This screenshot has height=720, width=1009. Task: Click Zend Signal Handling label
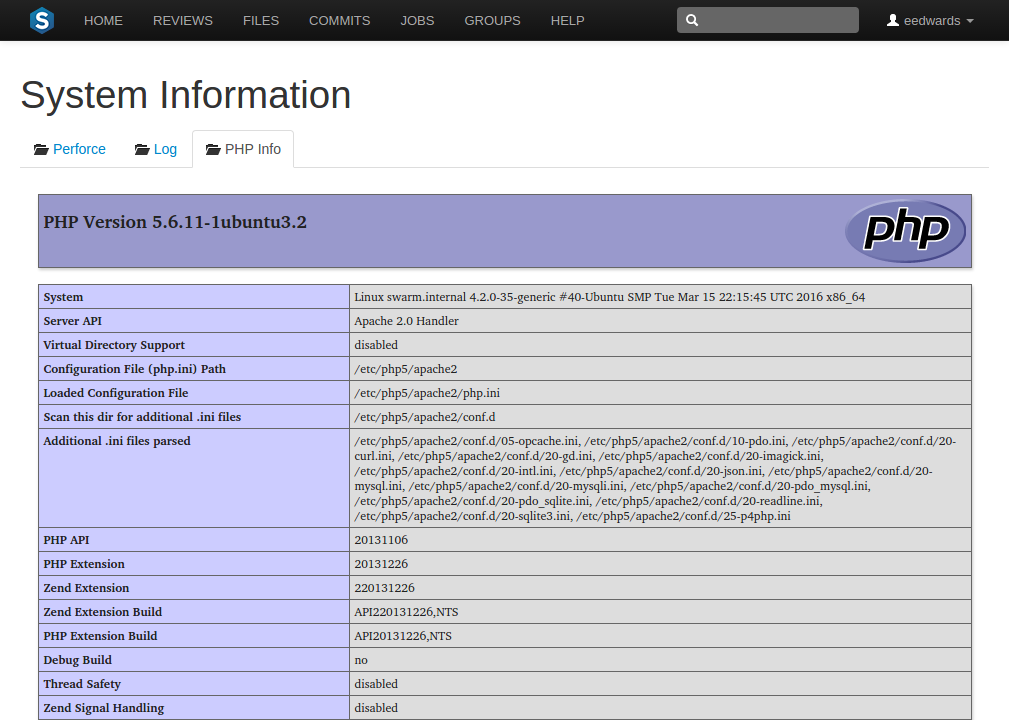point(104,708)
